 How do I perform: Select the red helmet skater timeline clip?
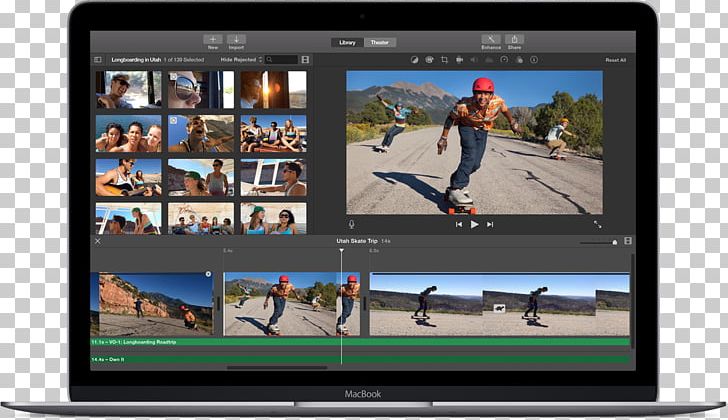coord(292,304)
